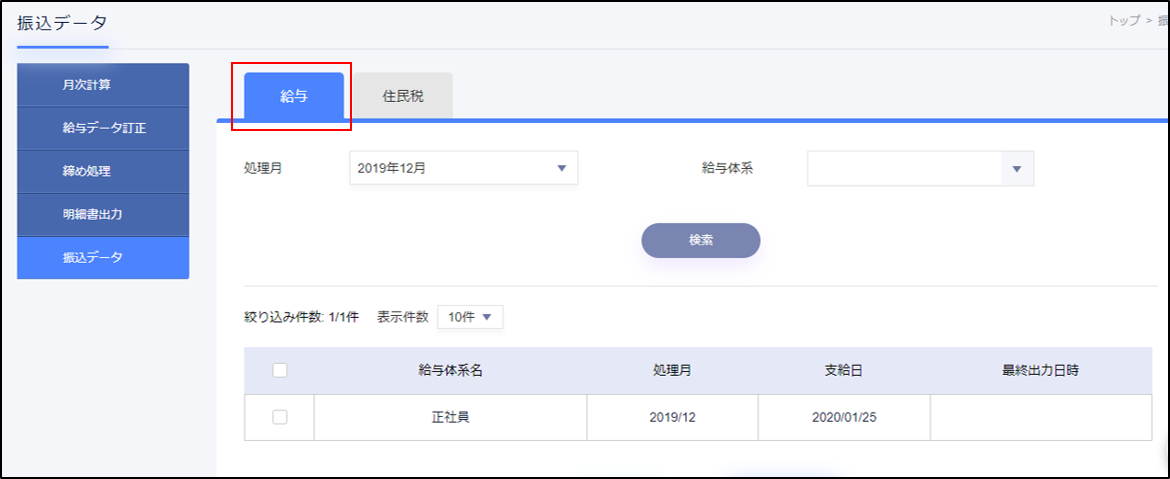Click the 2019年12月 field
Image resolution: width=1170 pixels, height=479 pixels.
click(463, 169)
